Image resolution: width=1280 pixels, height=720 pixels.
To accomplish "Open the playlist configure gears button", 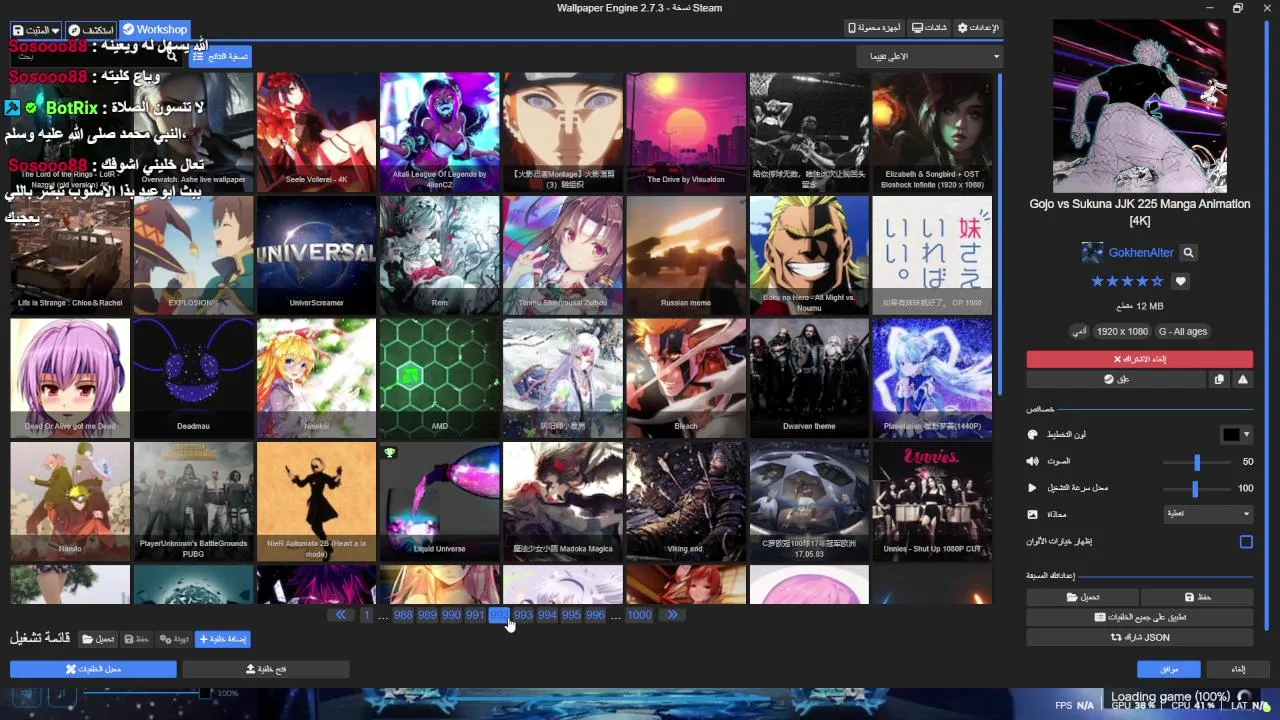I will tap(174, 639).
